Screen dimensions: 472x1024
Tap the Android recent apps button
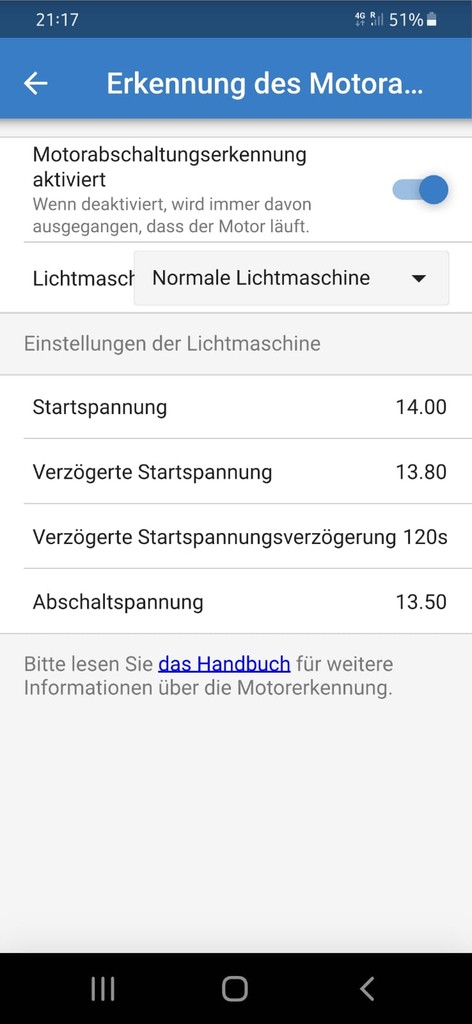tap(102, 989)
